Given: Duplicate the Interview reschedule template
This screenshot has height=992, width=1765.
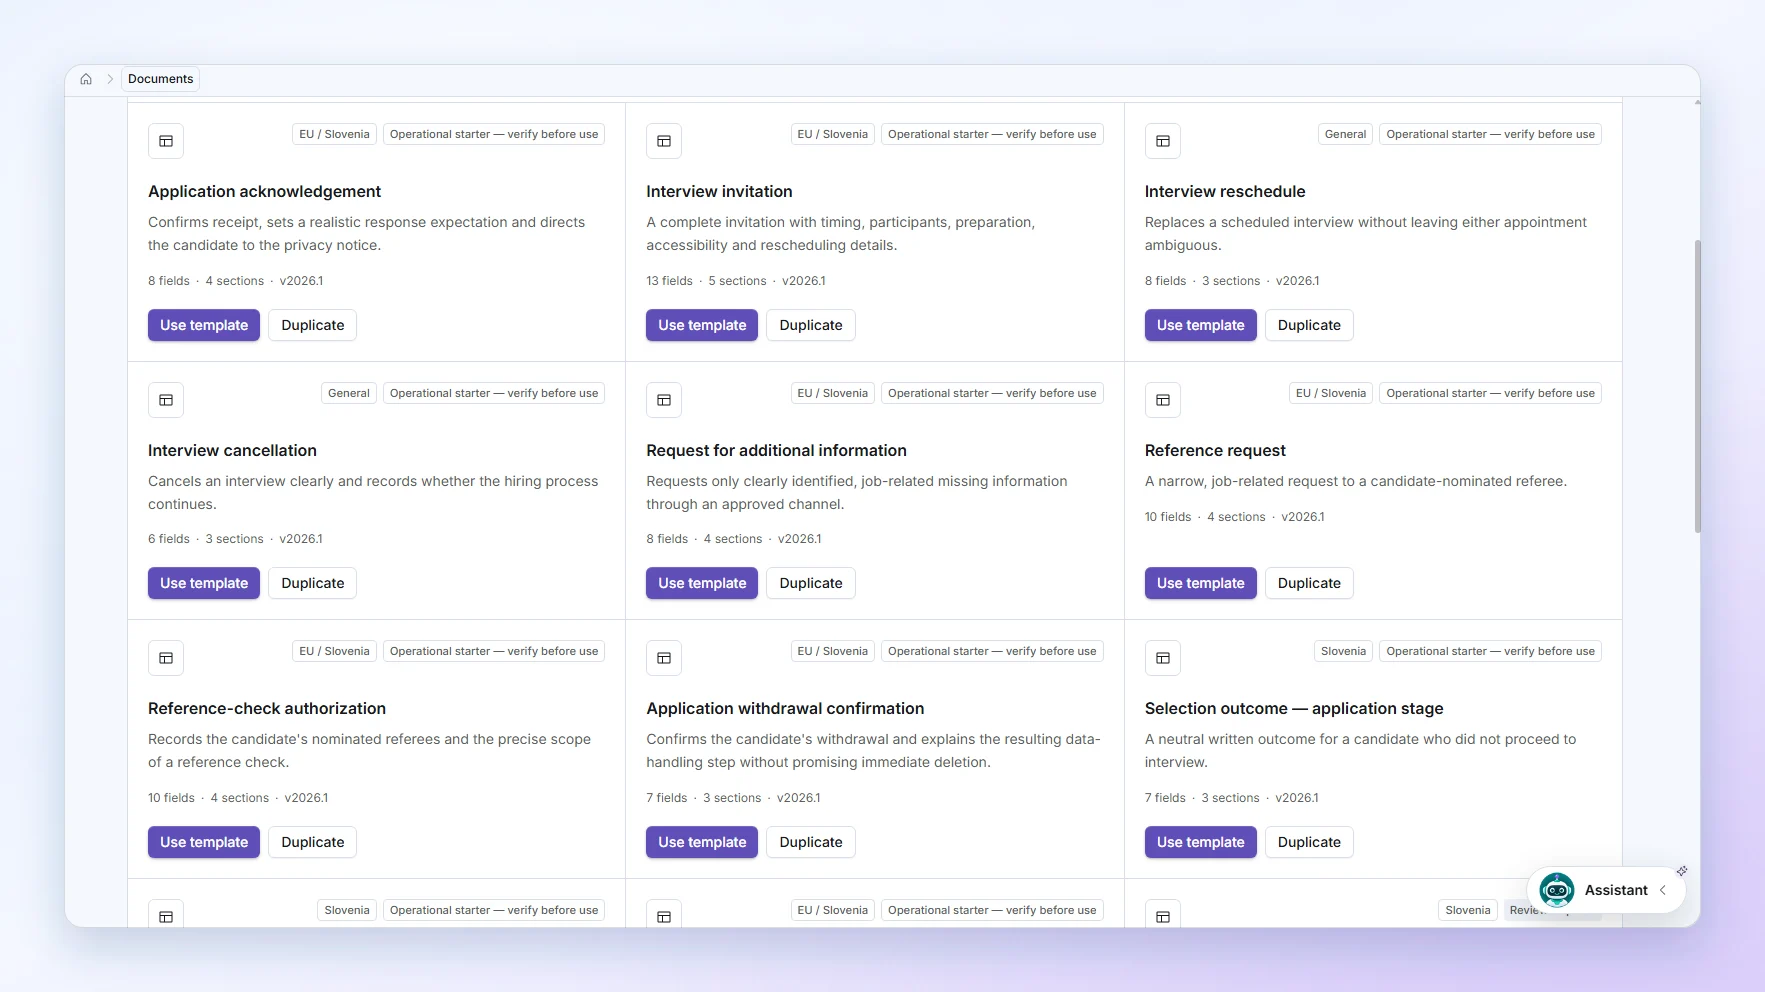Looking at the screenshot, I should coord(1309,325).
